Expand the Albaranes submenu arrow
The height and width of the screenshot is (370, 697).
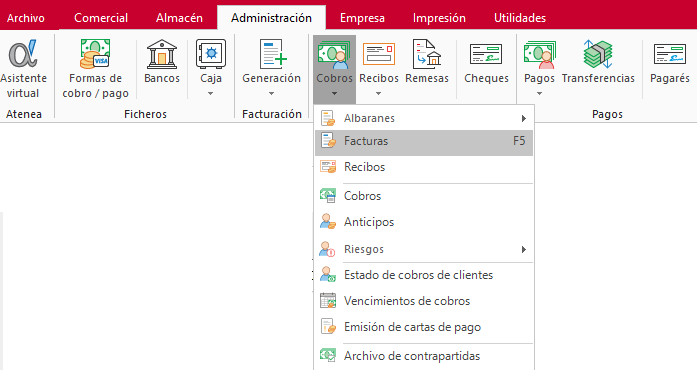click(x=524, y=118)
